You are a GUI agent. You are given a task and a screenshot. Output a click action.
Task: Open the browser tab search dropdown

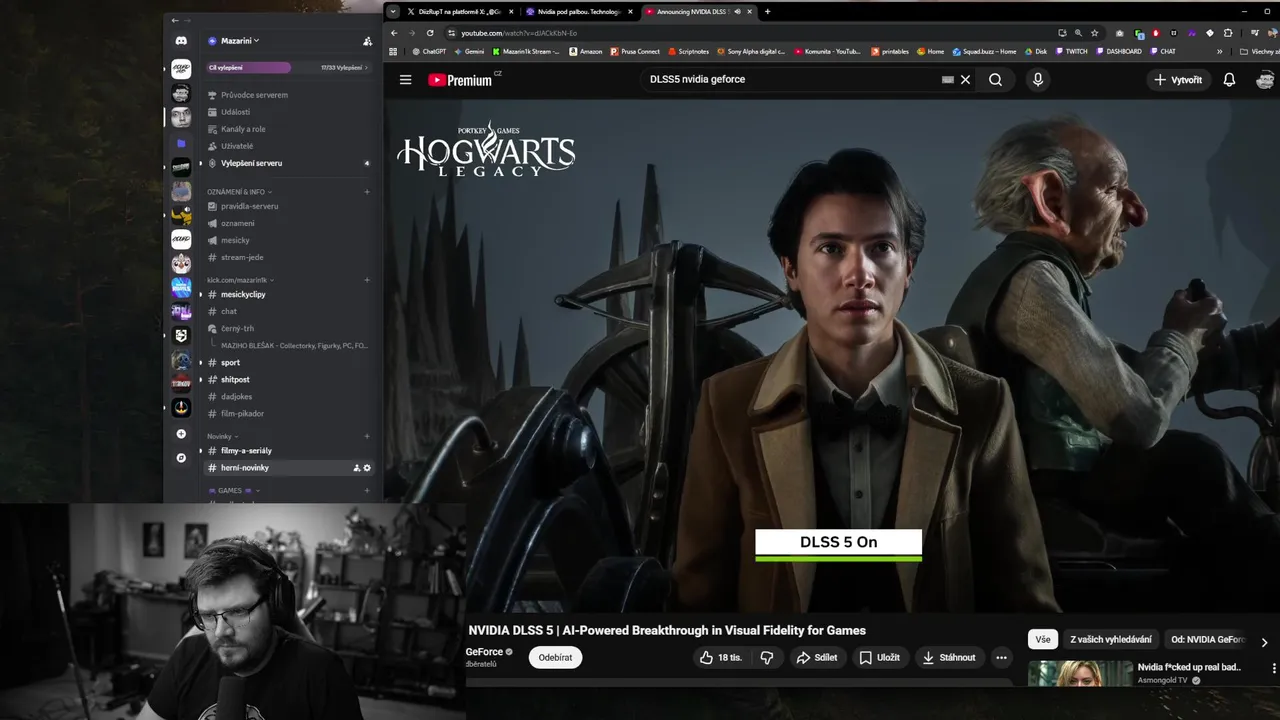(392, 12)
